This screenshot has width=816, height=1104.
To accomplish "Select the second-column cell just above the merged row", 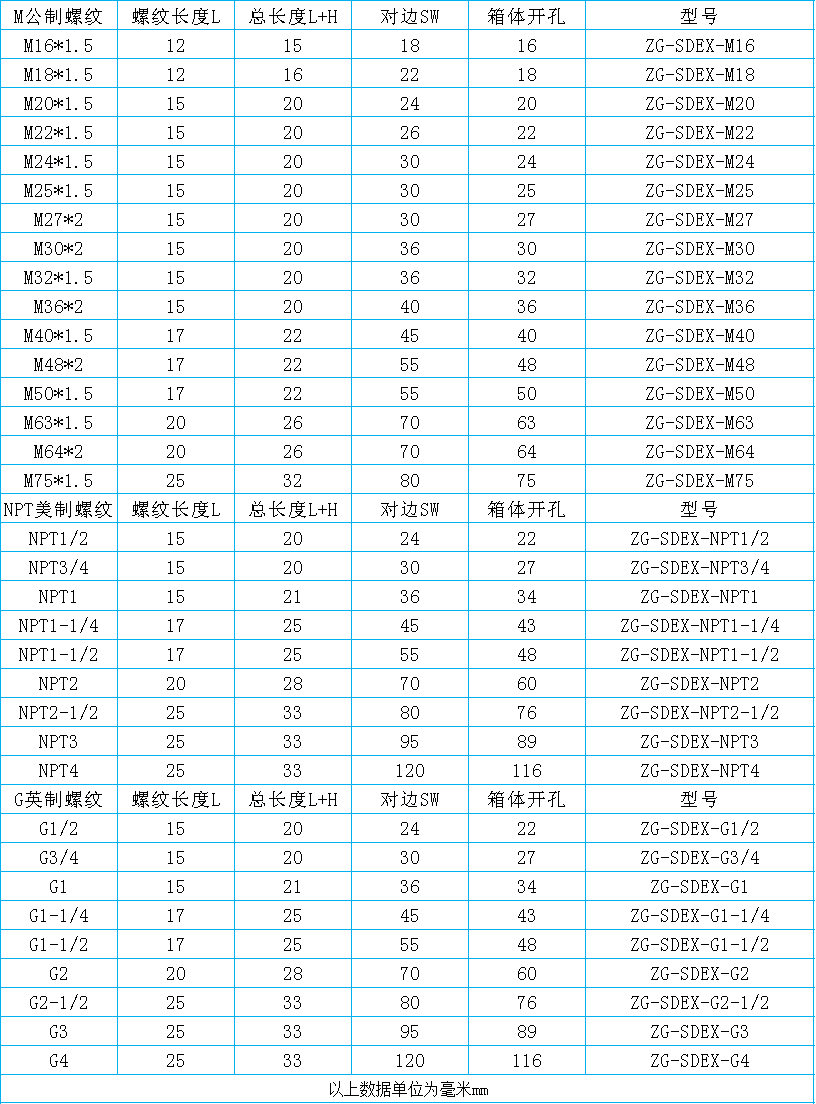I will click(176, 1060).
